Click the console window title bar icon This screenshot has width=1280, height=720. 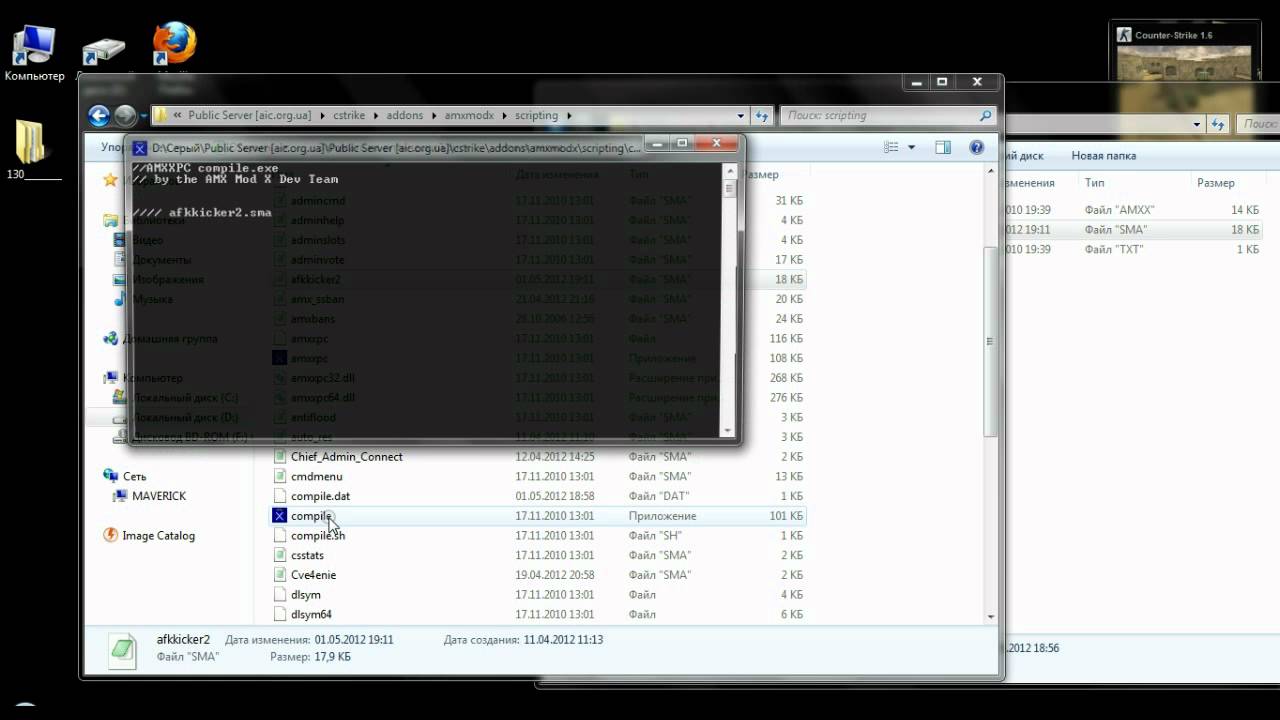click(x=140, y=147)
